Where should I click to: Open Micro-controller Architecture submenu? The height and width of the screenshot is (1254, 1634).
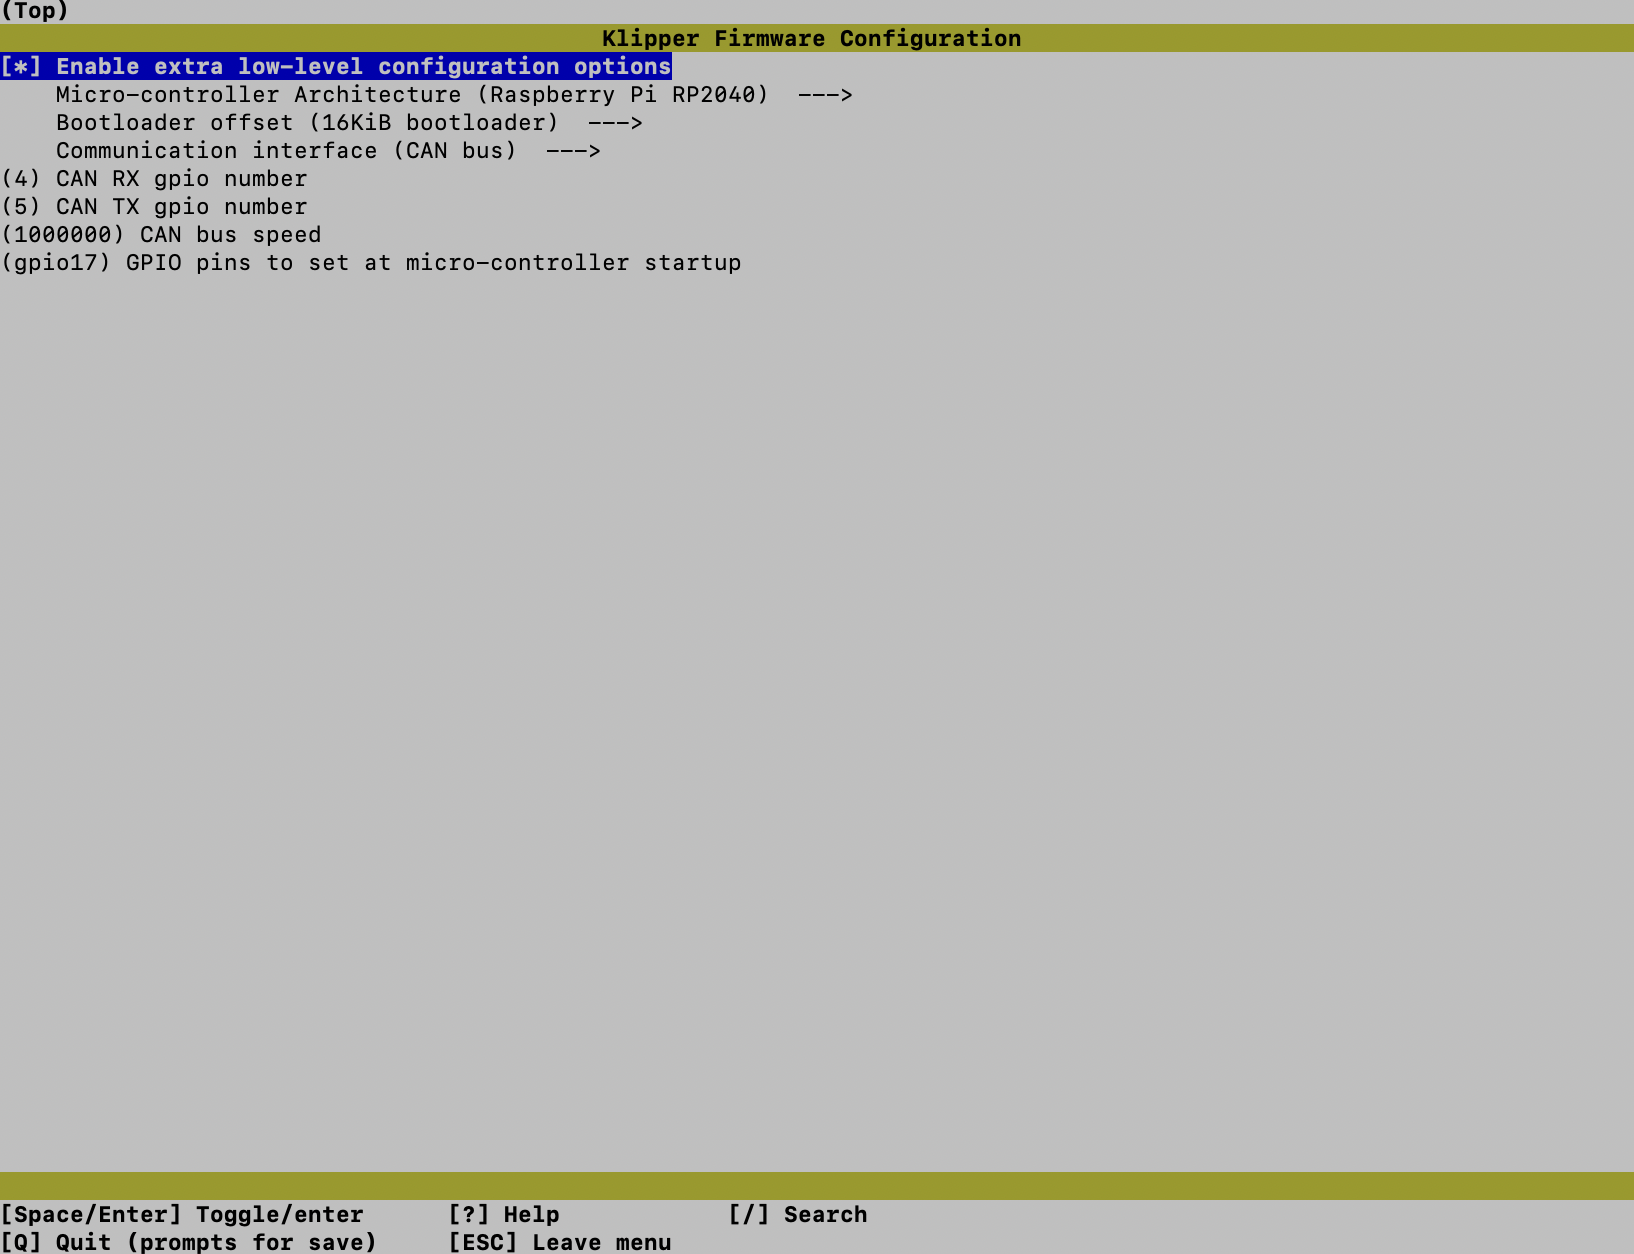point(454,94)
